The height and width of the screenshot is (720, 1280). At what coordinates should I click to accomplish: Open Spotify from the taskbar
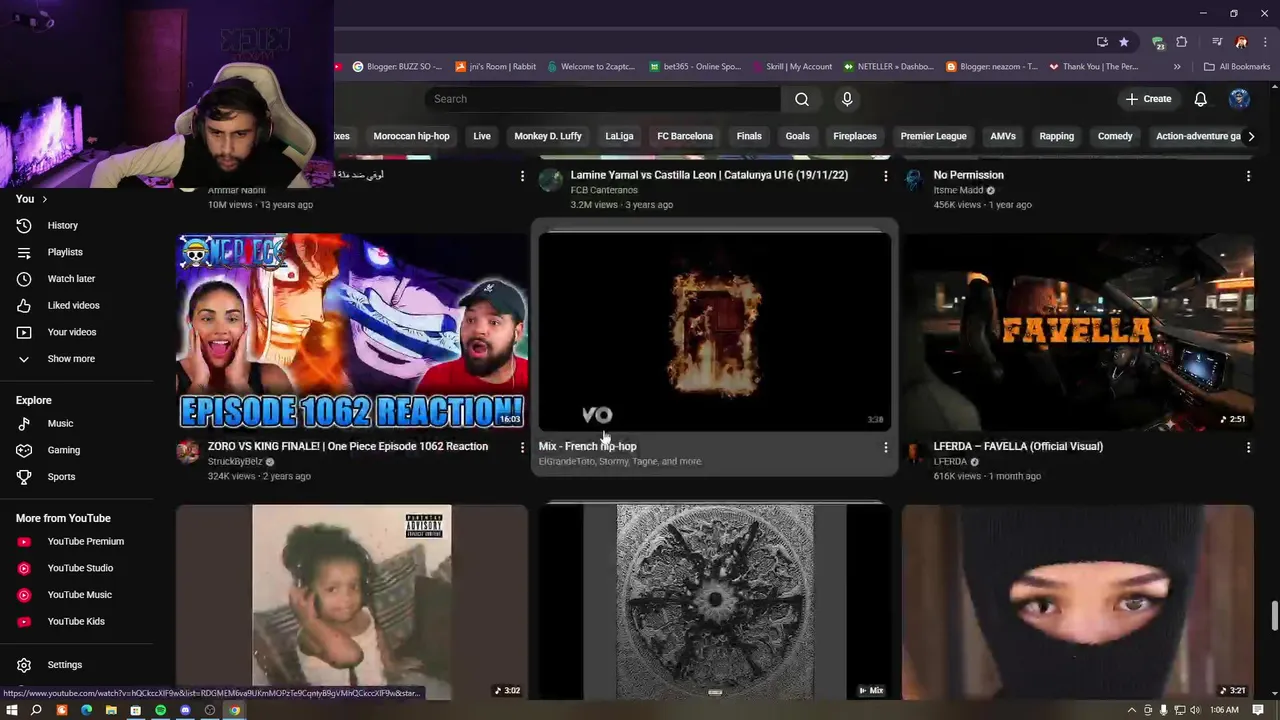point(160,710)
